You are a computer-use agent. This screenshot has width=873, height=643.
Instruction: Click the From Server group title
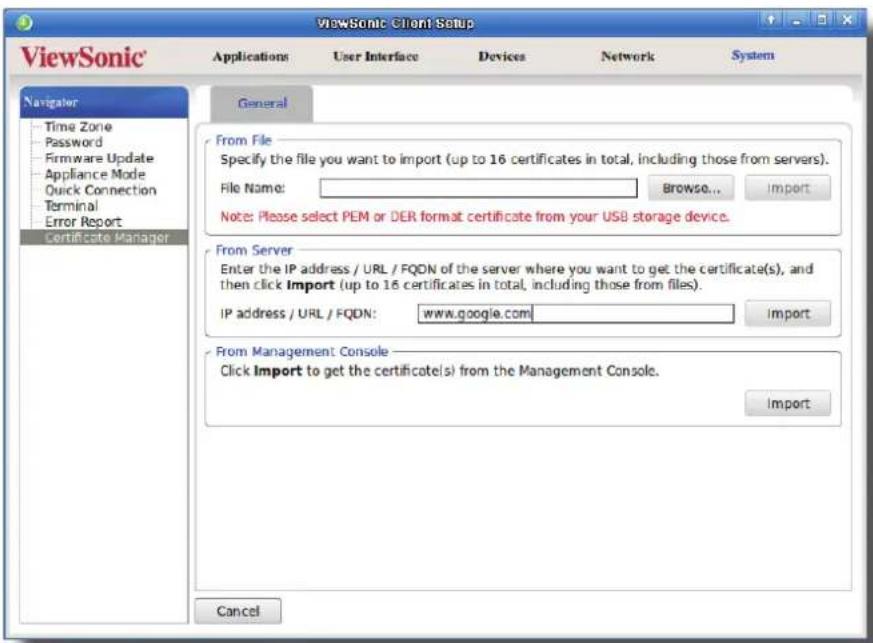[254, 250]
